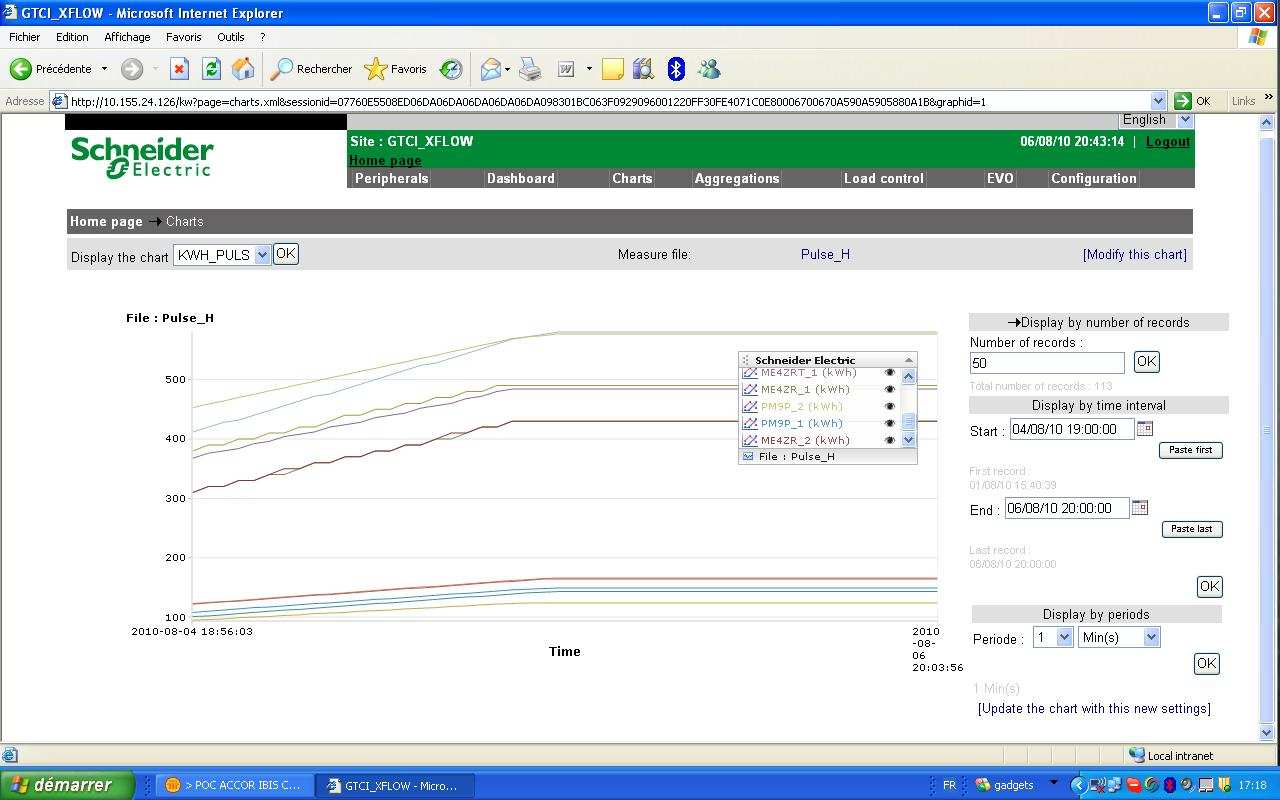Open the Mail envelope toolbar icon
Image resolution: width=1280 pixels, height=800 pixels.
point(490,69)
